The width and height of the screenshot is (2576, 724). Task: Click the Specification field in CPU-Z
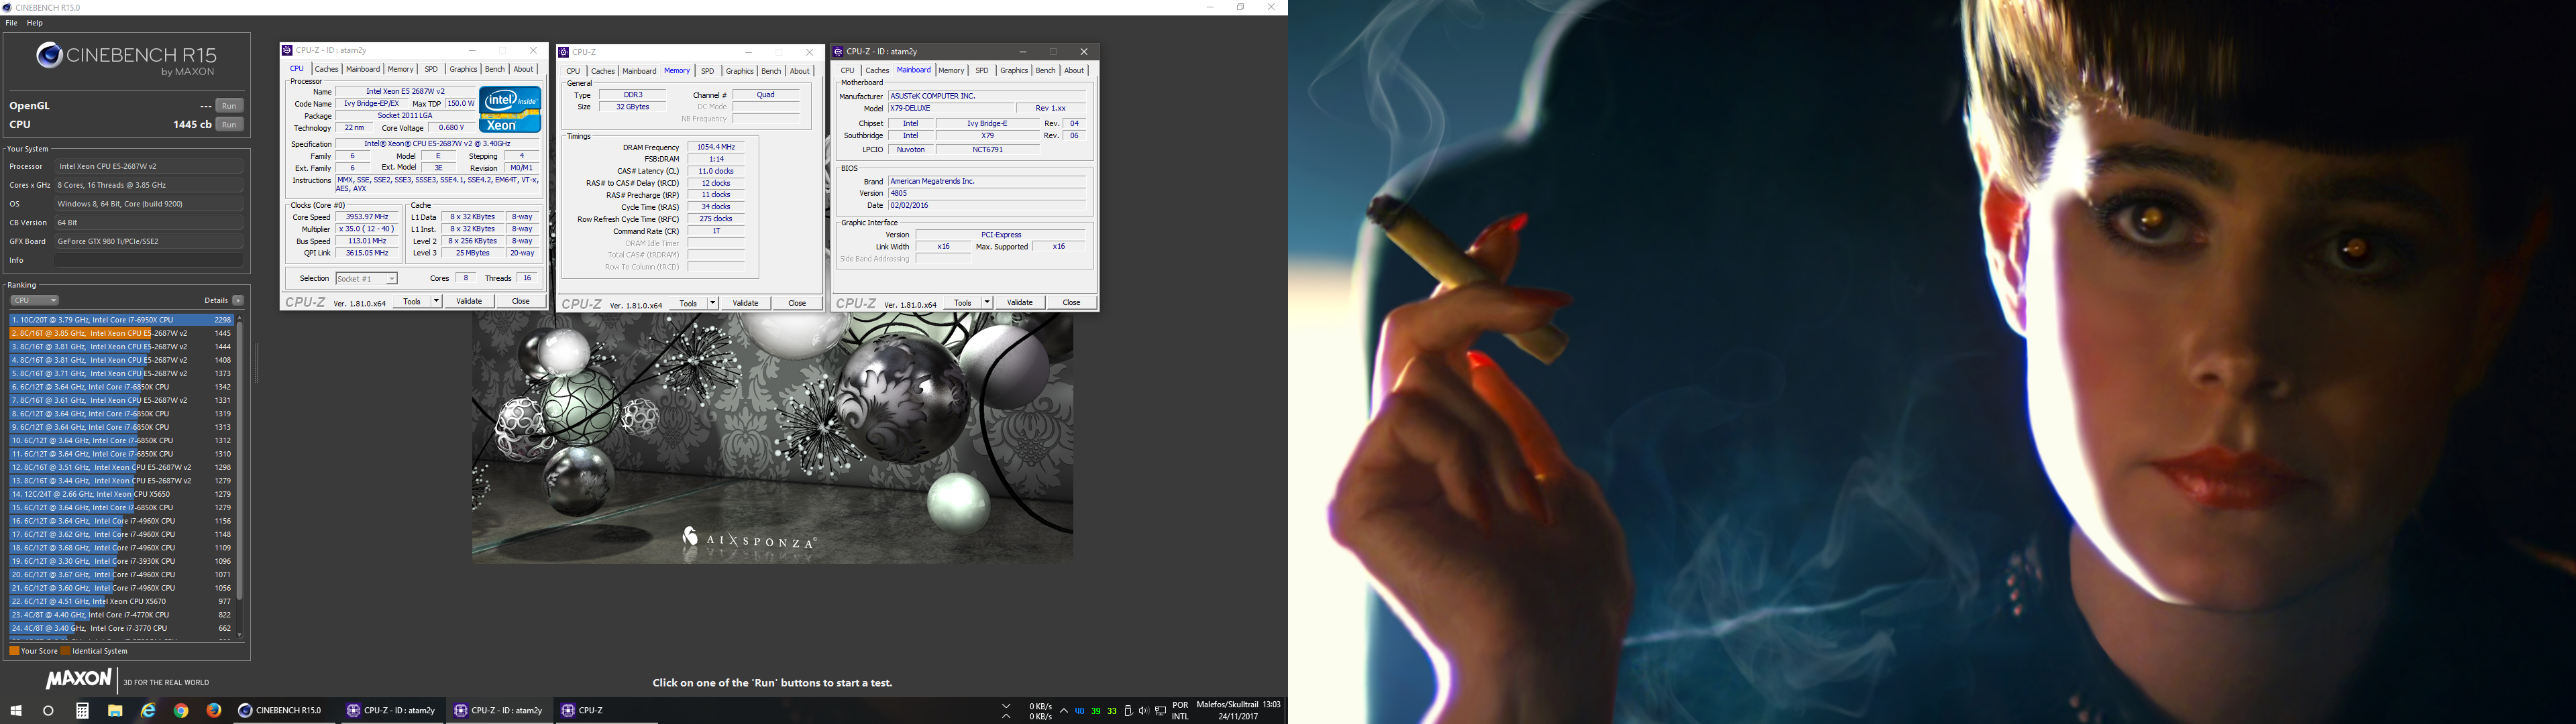[437, 144]
